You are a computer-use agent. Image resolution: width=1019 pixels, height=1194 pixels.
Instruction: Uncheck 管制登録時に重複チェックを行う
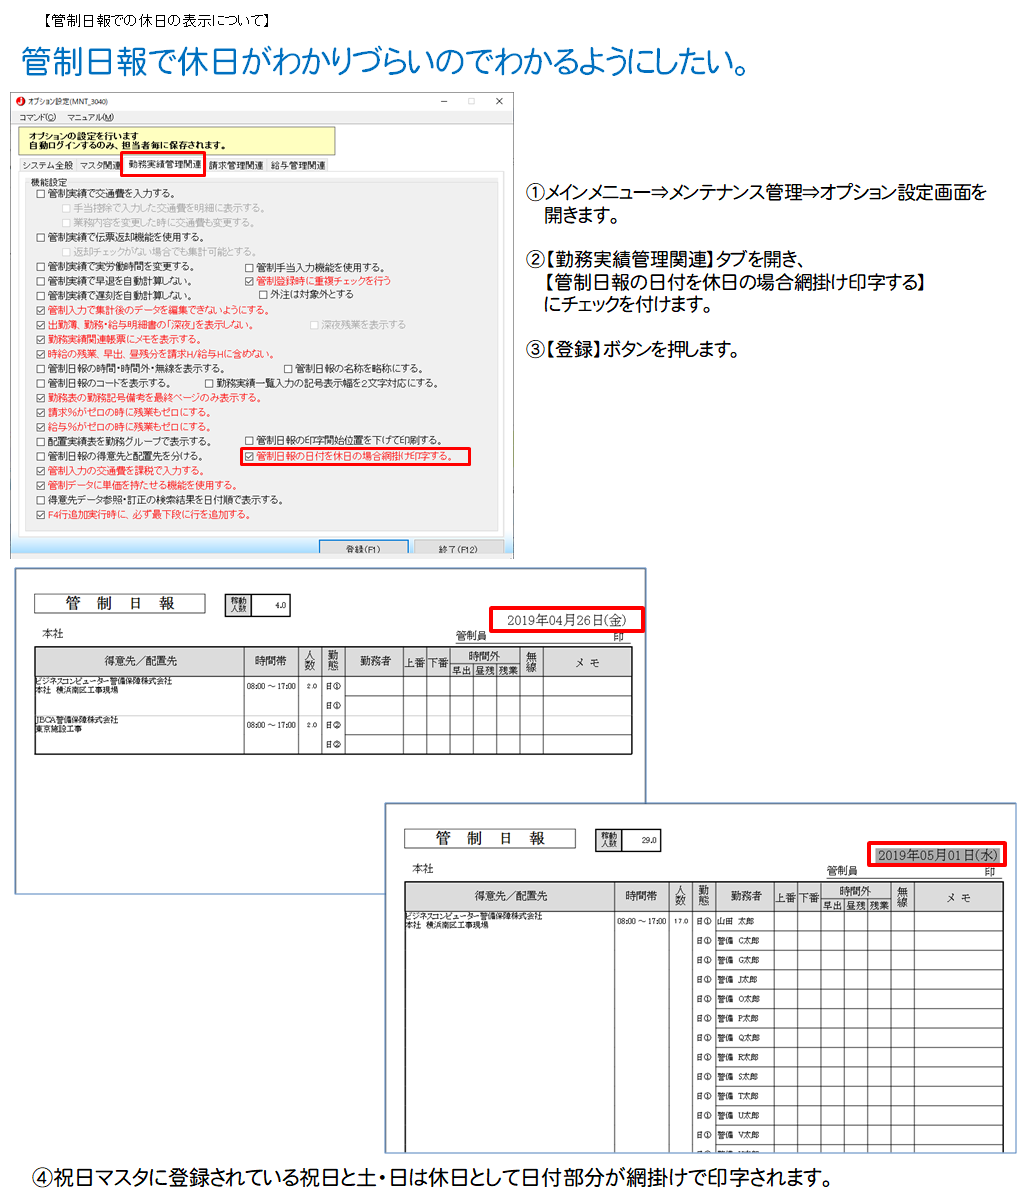(249, 281)
